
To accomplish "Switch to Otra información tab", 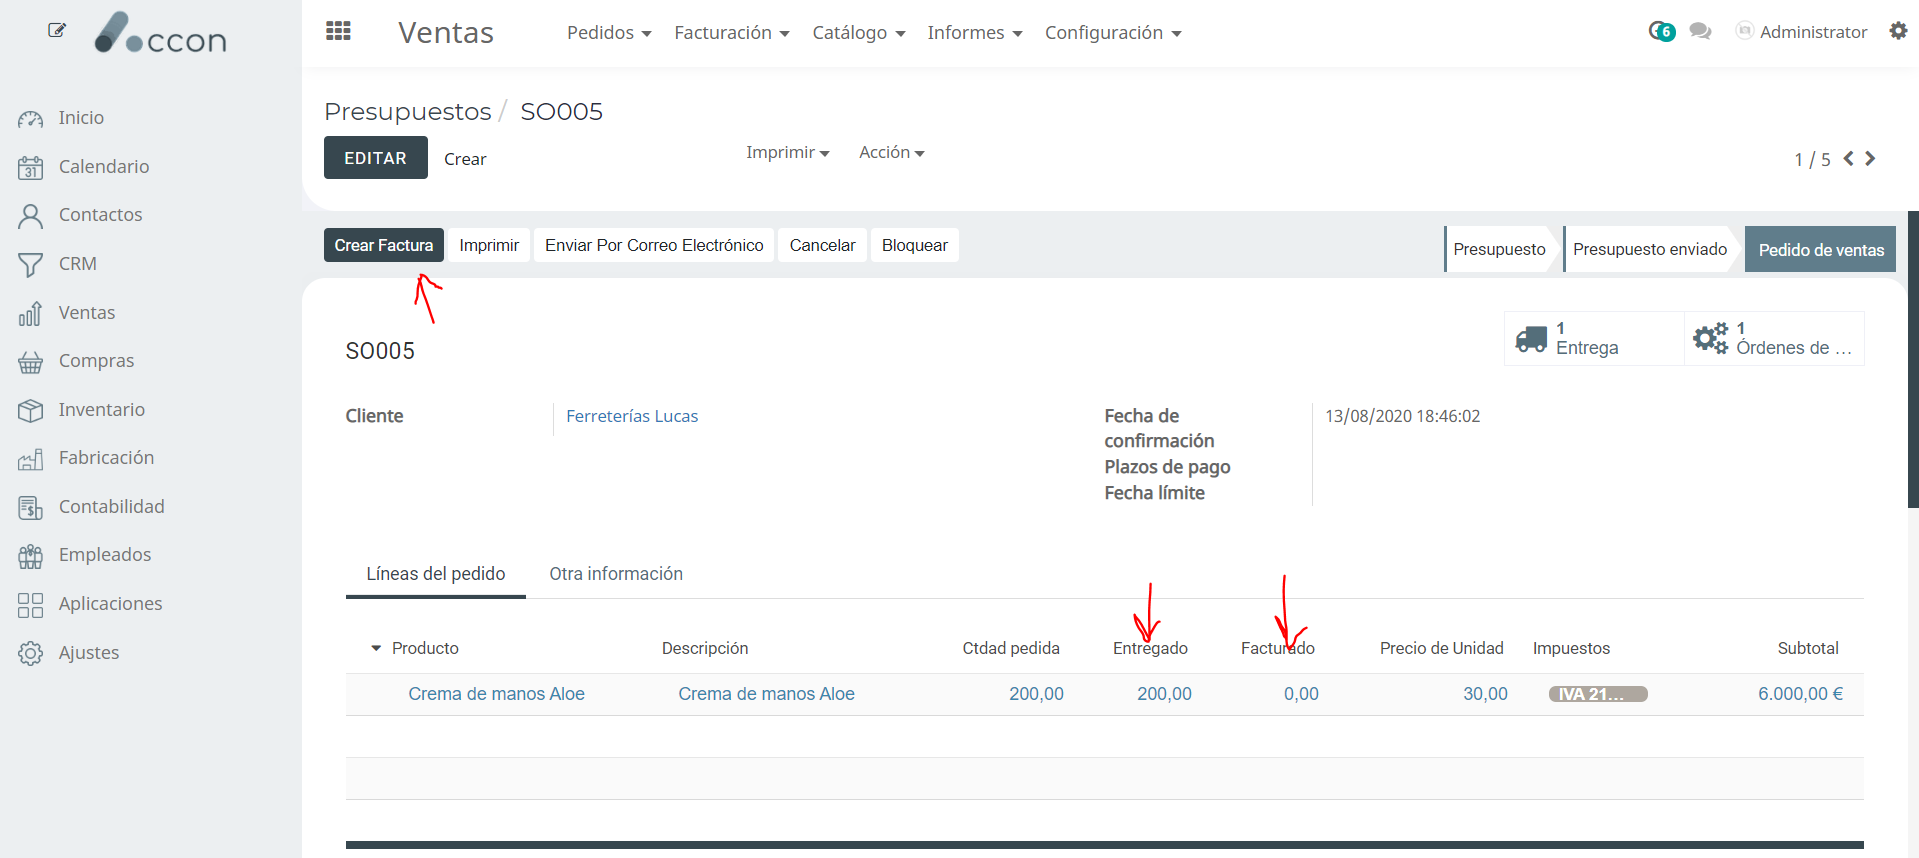I will coord(615,574).
